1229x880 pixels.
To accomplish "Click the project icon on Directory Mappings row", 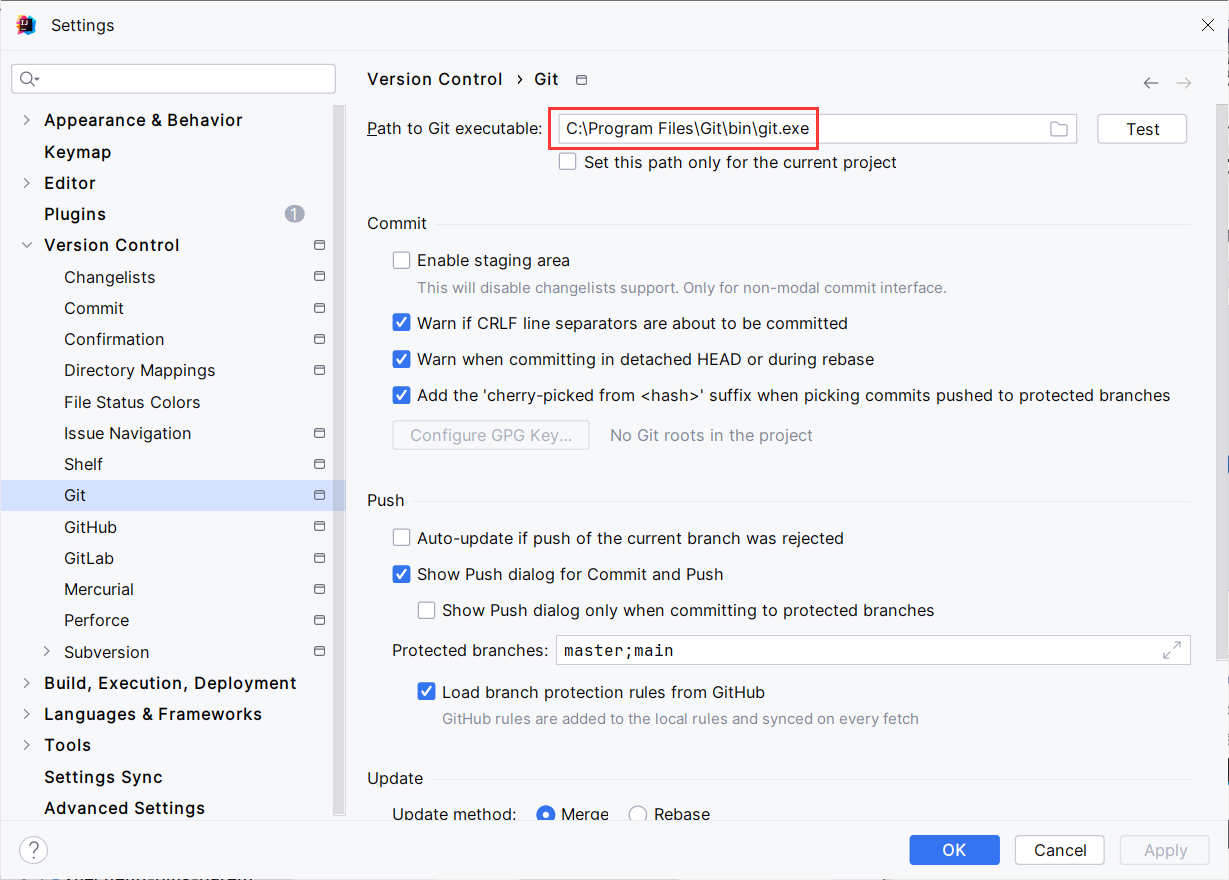I will 319,370.
